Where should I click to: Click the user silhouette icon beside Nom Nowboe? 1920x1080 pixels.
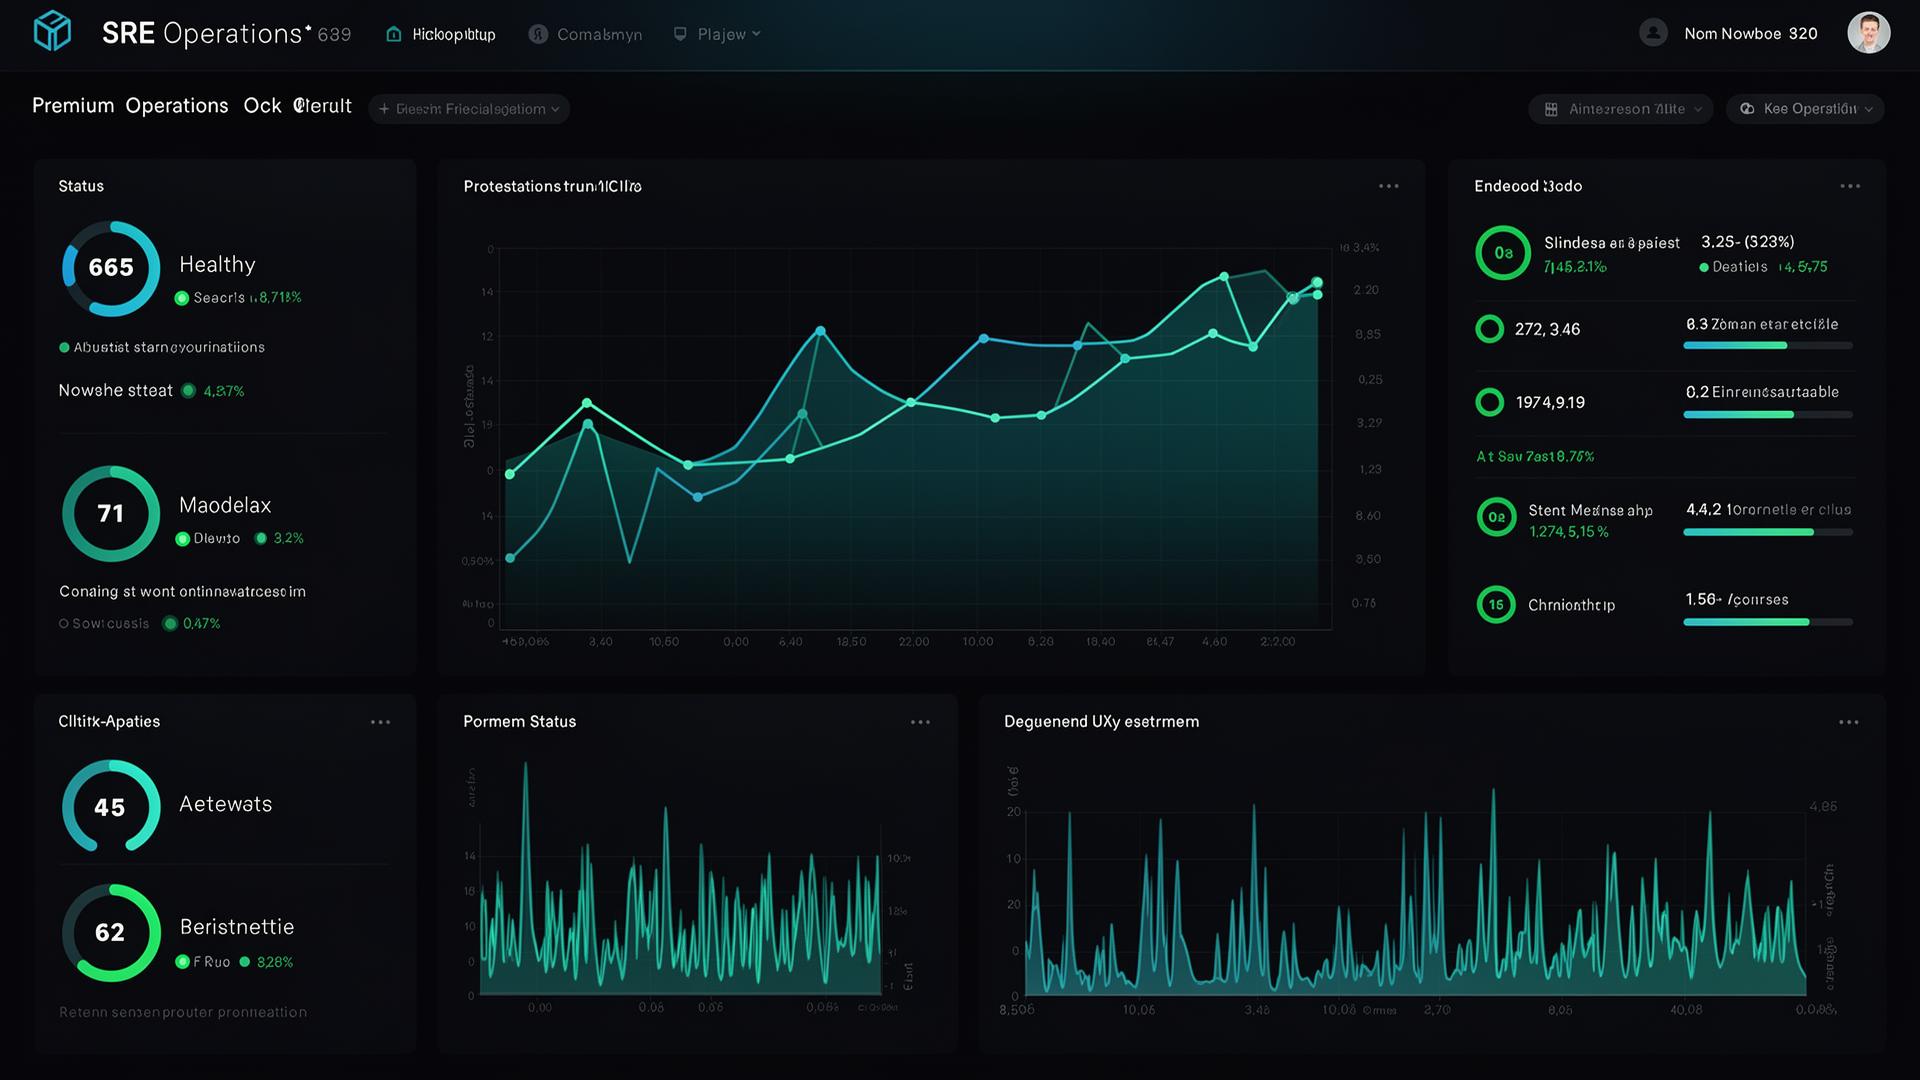(1653, 33)
